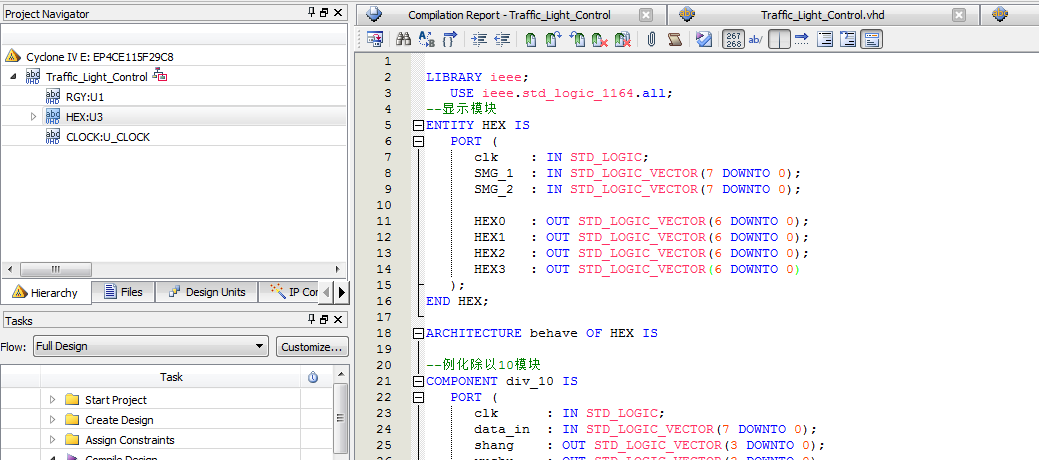Pin the Project Navigator panel
Viewport: 1039px width, 460px height.
click(312, 13)
